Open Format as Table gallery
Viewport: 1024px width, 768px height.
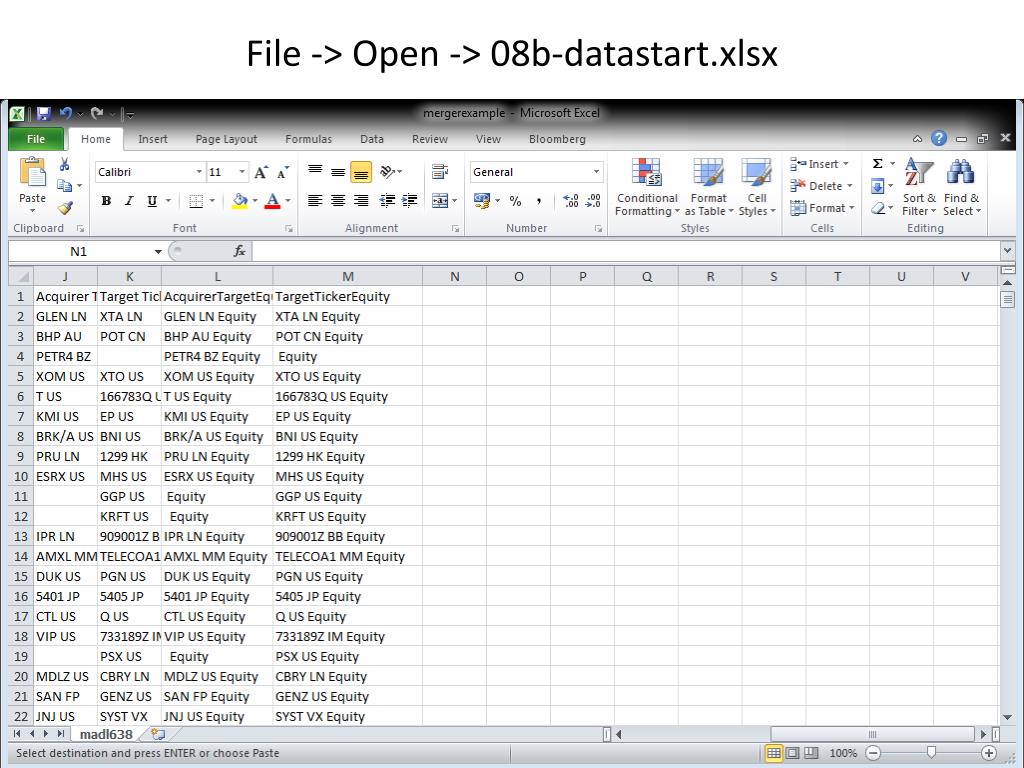(709, 187)
